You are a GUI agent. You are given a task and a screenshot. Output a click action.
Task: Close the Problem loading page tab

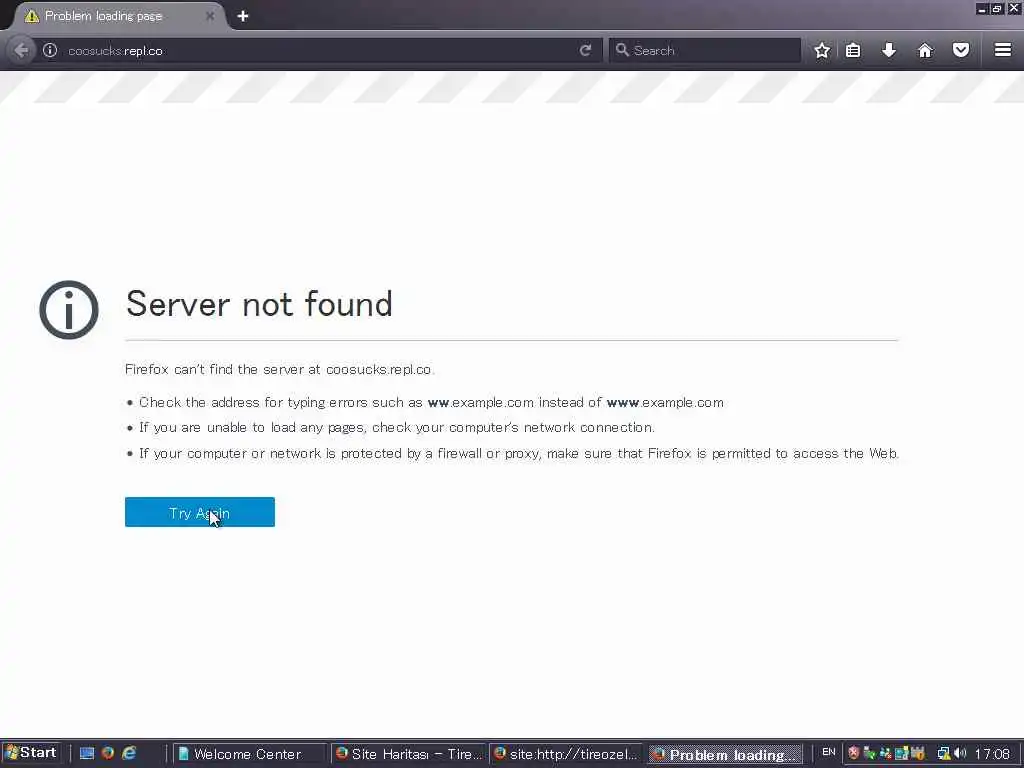[210, 16]
